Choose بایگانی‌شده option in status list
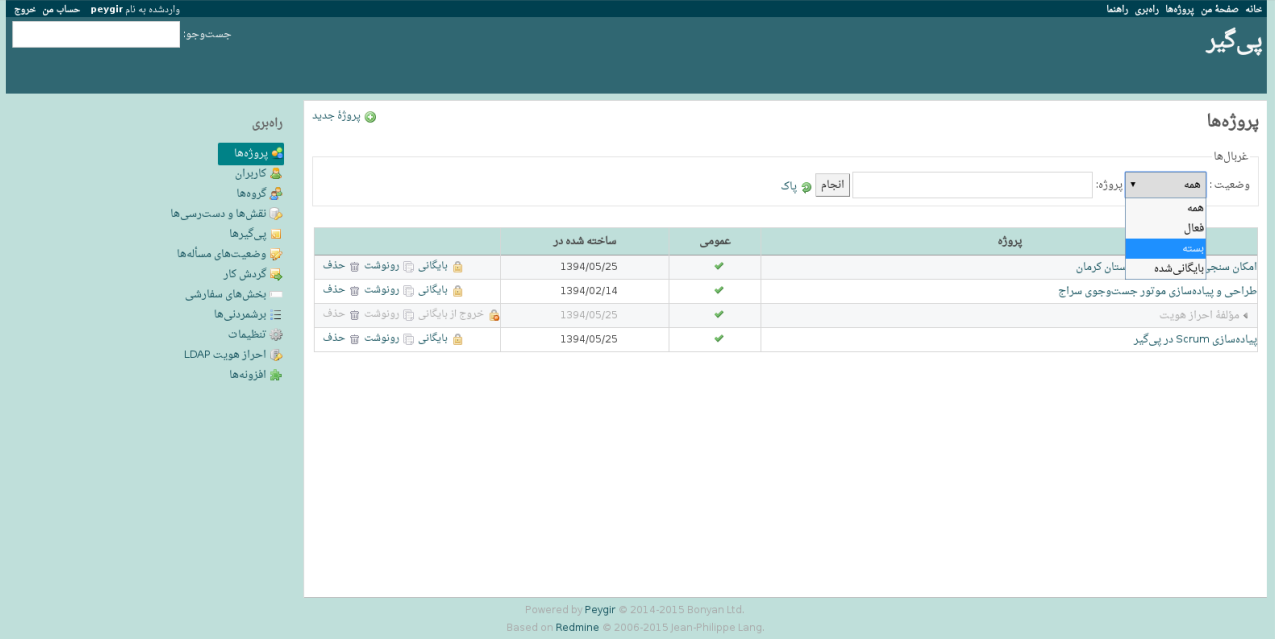 [1165, 268]
